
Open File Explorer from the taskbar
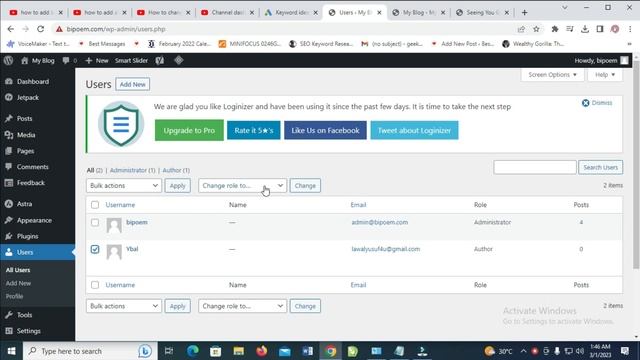239,351
